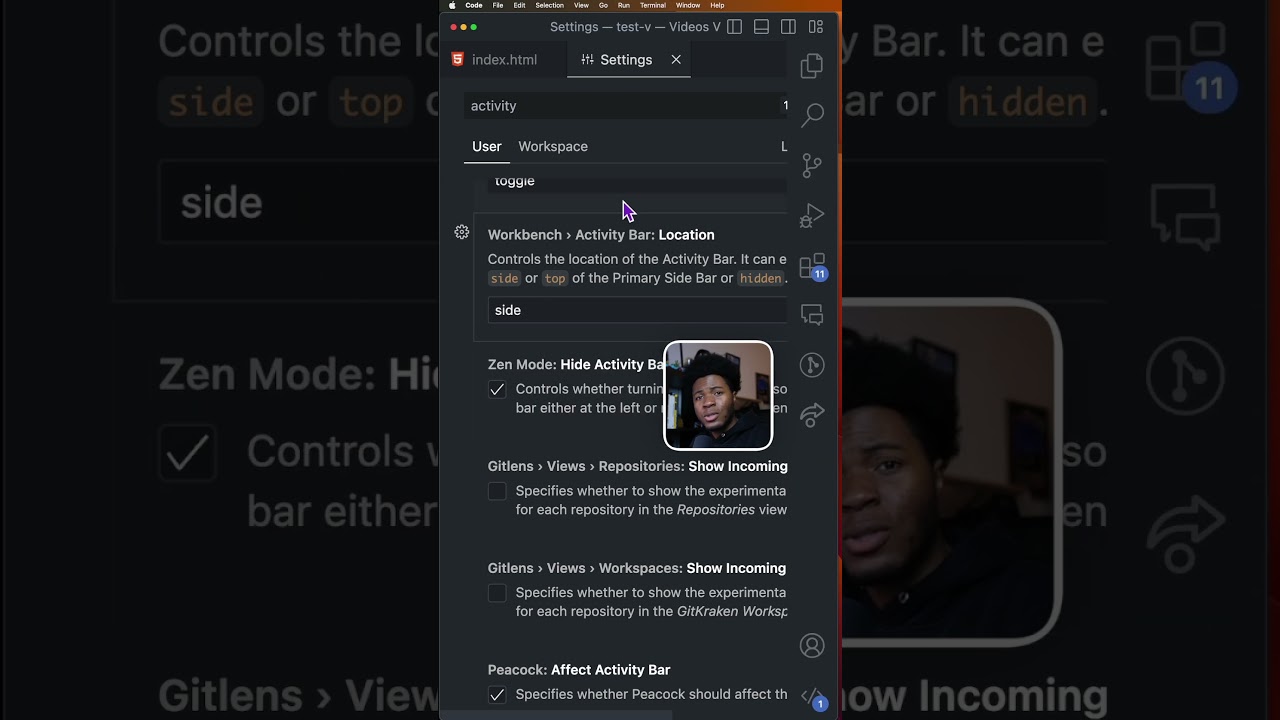Click the presenter webcam thumbnail
Viewport: 1280px width, 720px height.
pos(718,395)
